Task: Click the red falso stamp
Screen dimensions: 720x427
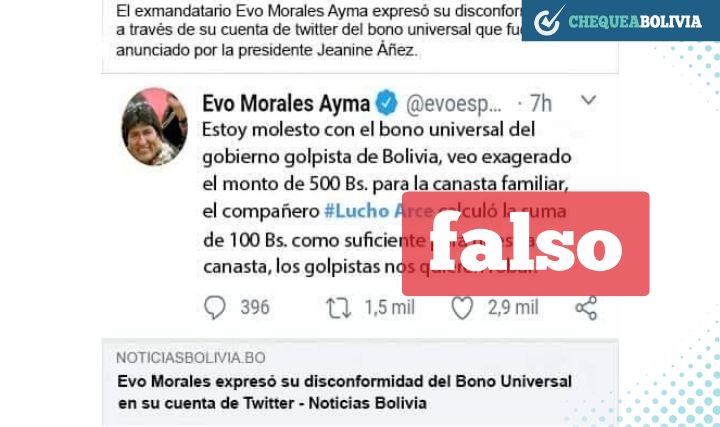Action: coord(526,243)
